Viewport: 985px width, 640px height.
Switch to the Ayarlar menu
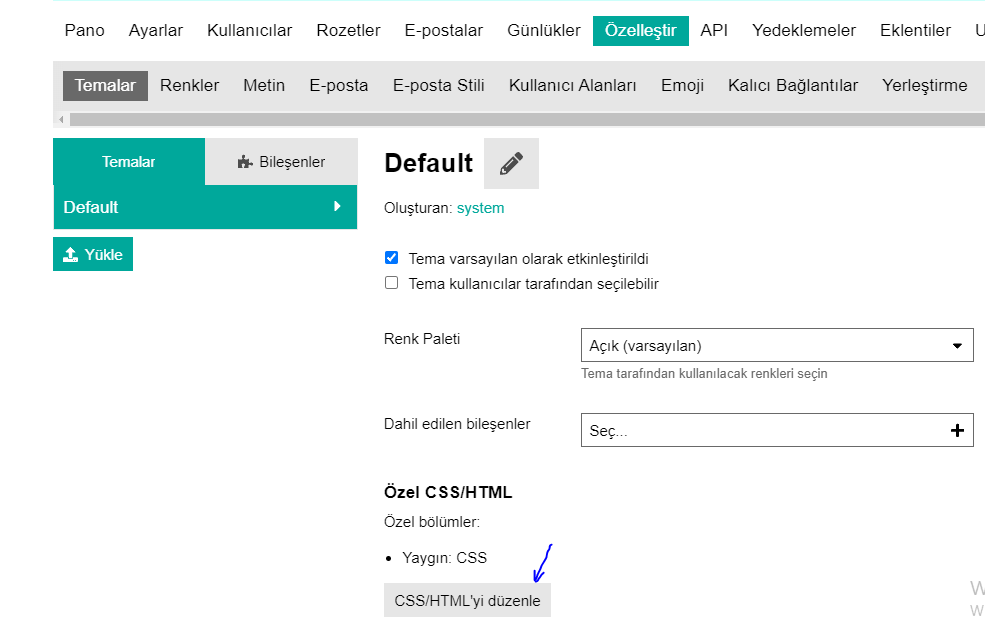point(156,30)
